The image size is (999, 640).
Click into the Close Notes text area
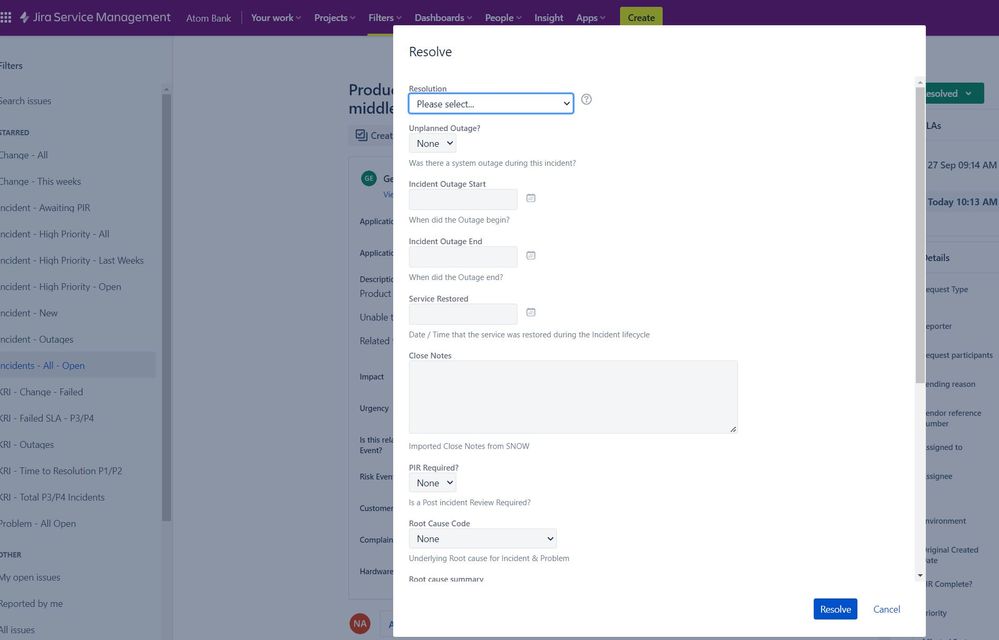tap(573, 397)
